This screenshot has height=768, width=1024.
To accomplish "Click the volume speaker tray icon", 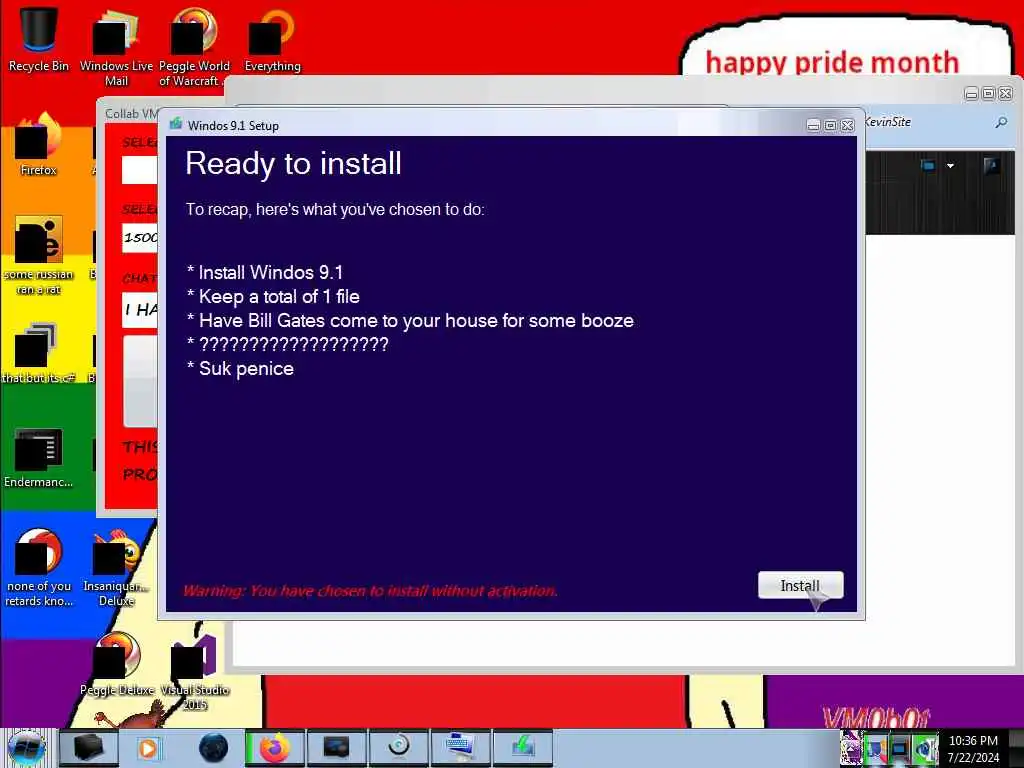I will pyautogui.click(x=924, y=749).
